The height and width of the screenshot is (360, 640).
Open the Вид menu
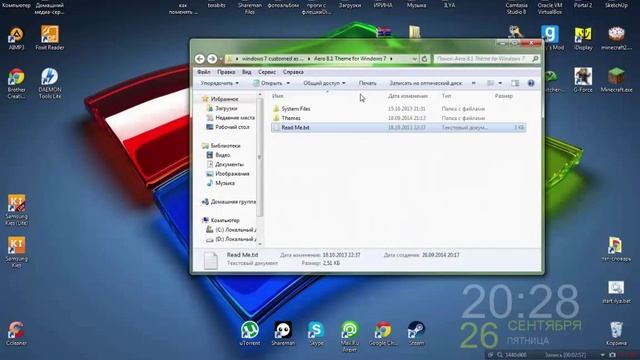[247, 72]
